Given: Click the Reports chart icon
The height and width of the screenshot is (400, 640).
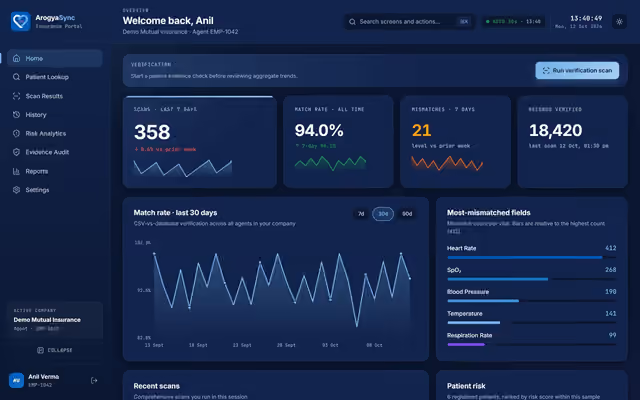Looking at the screenshot, I should click(x=16, y=171).
